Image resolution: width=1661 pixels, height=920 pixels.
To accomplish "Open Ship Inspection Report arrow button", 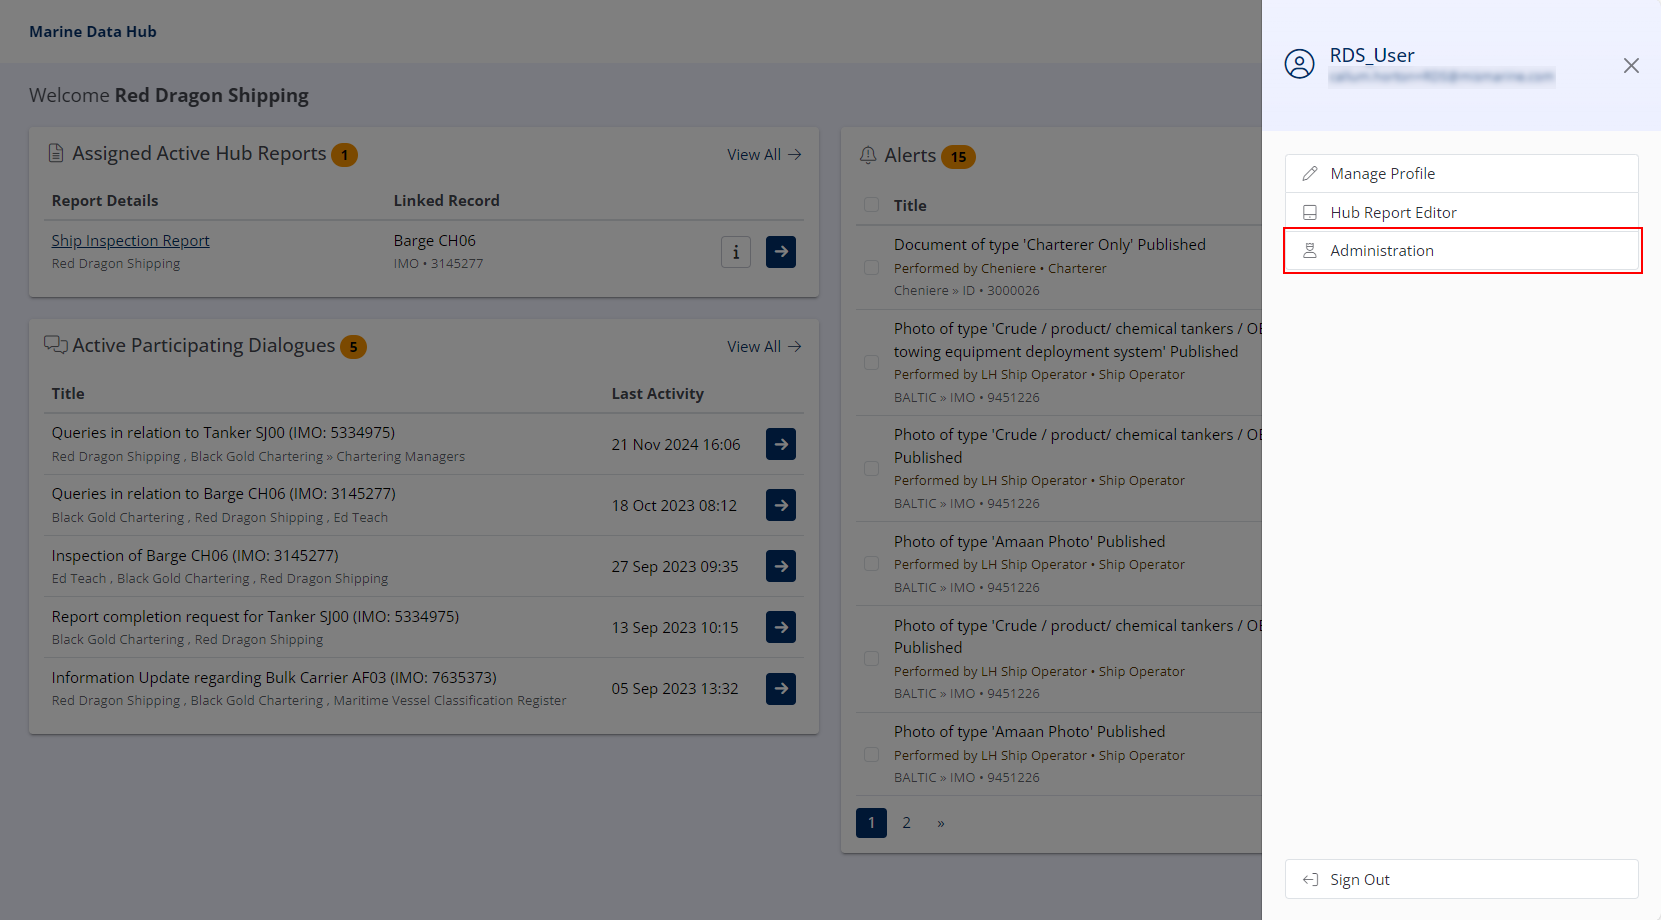I will pos(781,252).
